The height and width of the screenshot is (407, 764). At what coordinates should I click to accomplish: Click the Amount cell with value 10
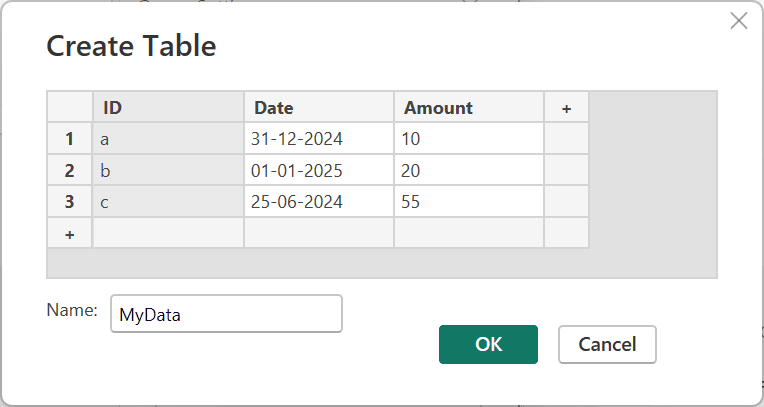[x=468, y=139]
